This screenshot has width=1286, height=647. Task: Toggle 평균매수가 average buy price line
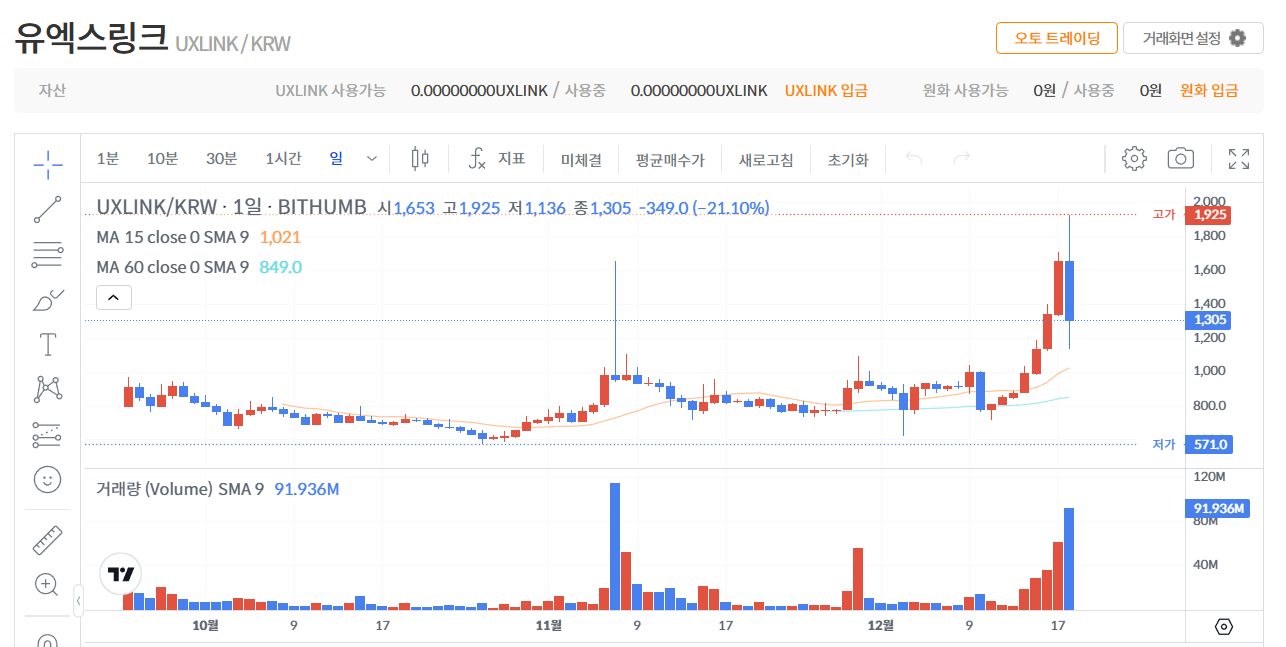[x=670, y=159]
